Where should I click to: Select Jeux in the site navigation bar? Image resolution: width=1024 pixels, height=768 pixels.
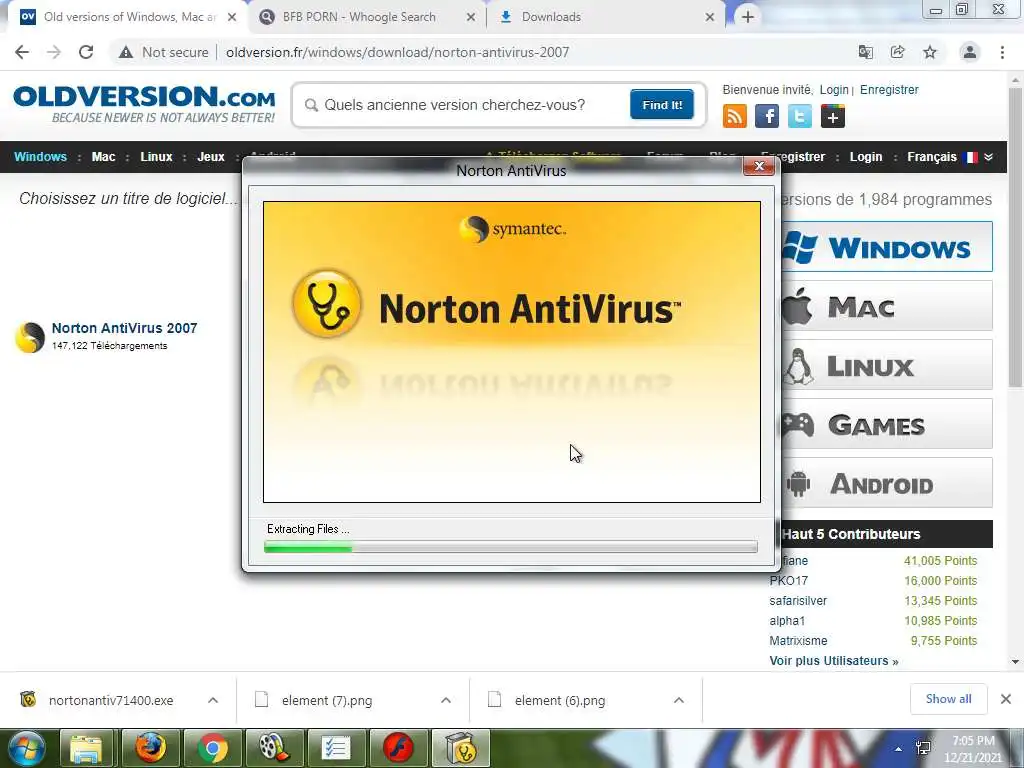(x=211, y=157)
